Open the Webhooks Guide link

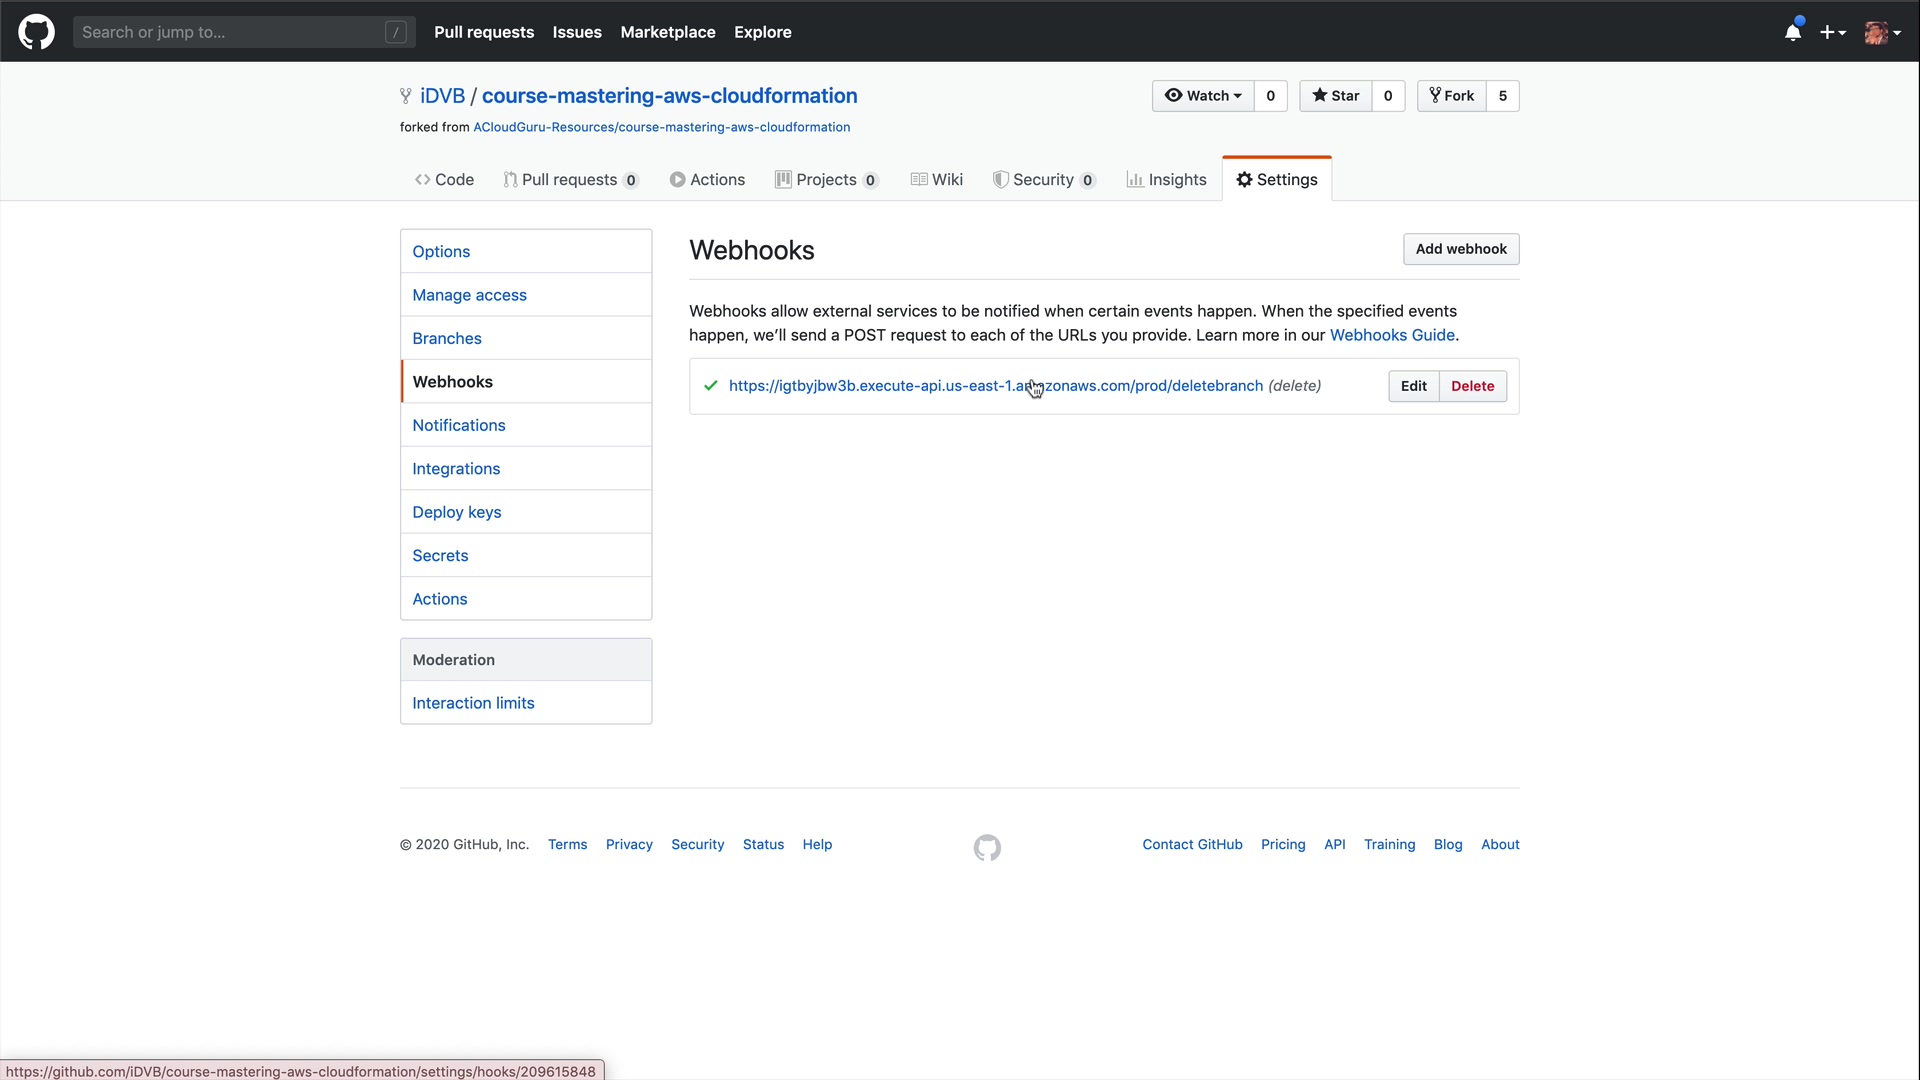1391,335
